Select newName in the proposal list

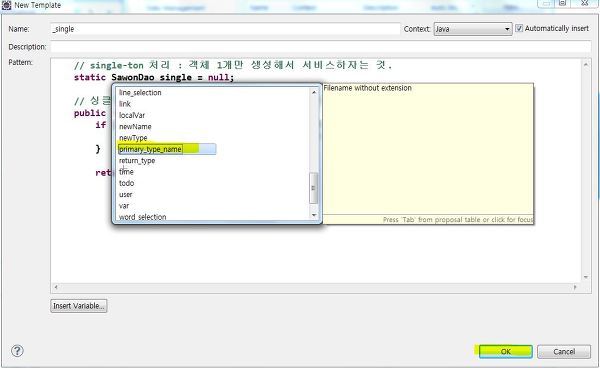135,126
